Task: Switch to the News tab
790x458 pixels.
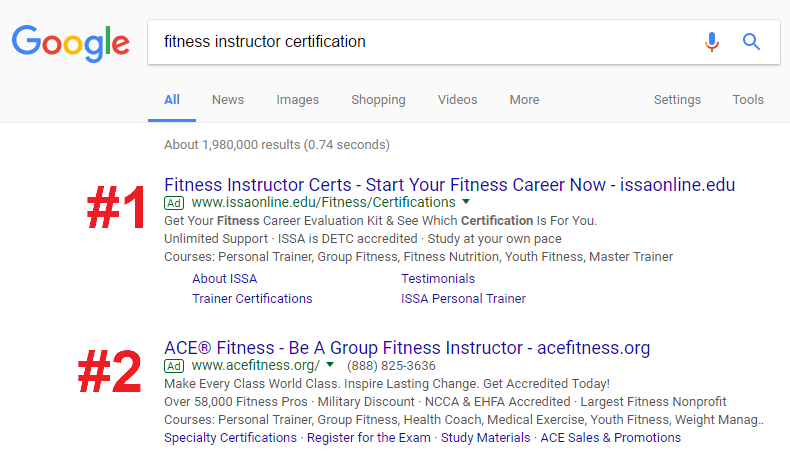Action: (228, 100)
